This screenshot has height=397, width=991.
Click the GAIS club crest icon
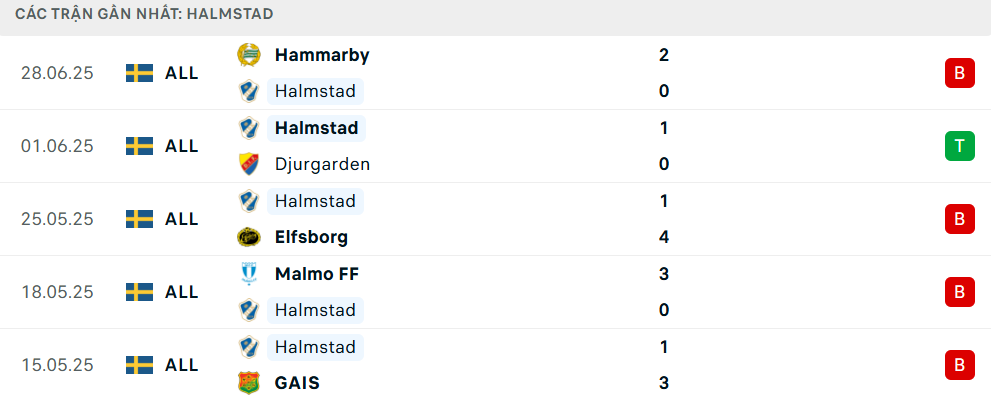click(248, 383)
